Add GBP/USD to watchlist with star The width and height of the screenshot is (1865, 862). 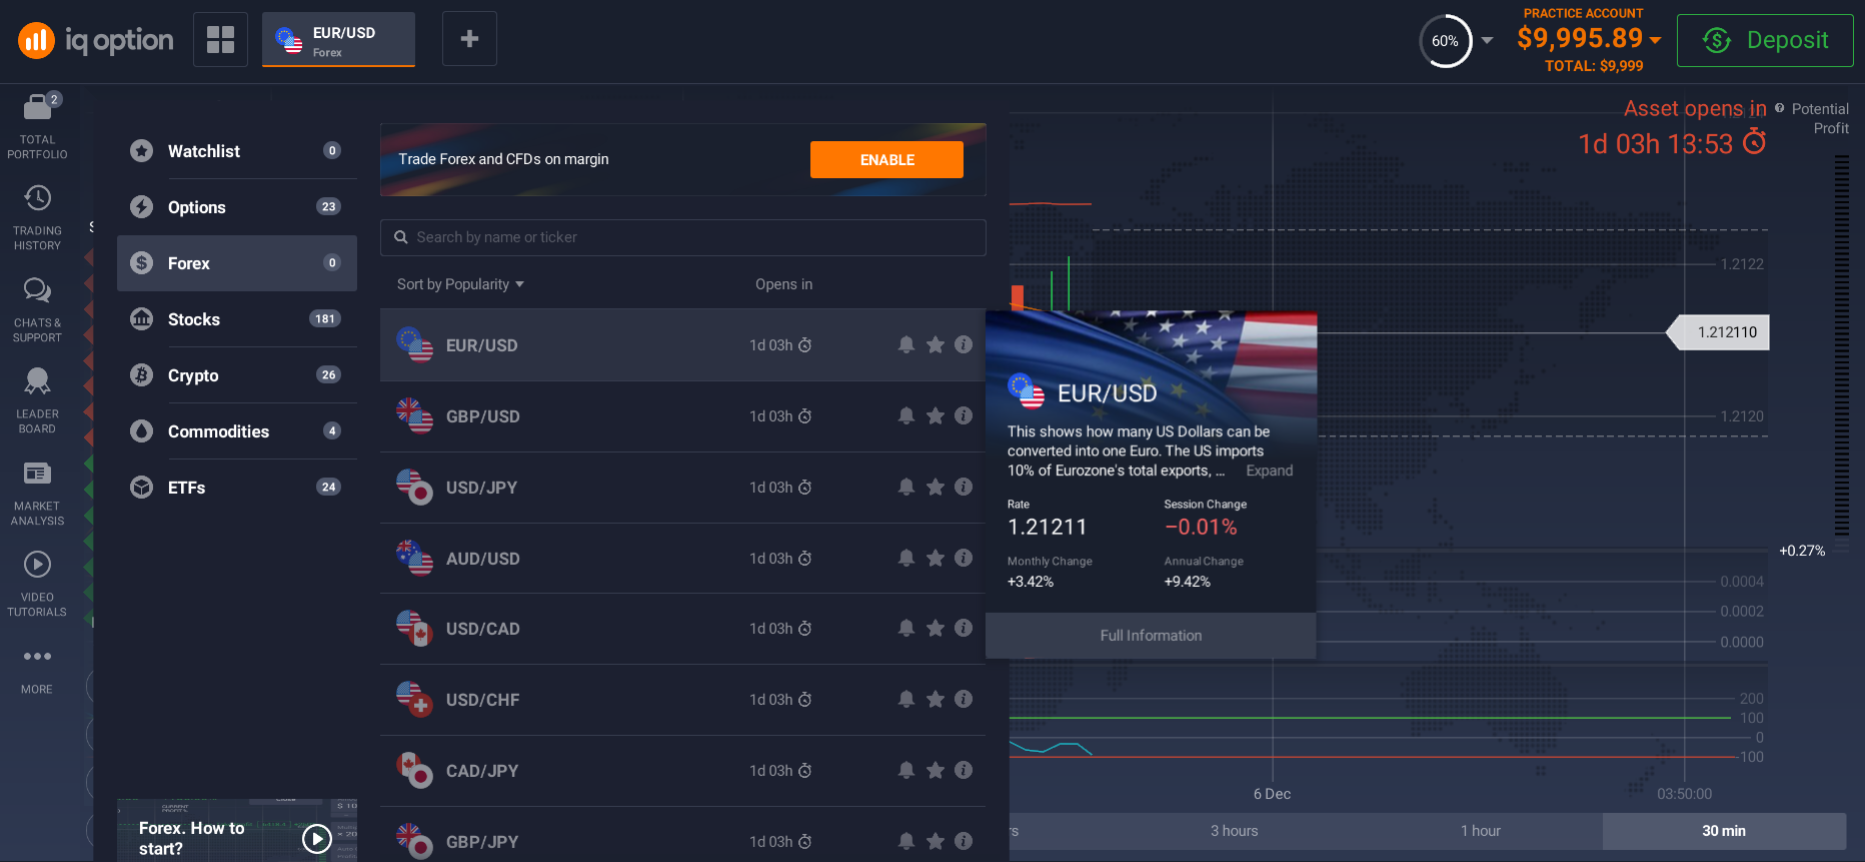coord(935,416)
